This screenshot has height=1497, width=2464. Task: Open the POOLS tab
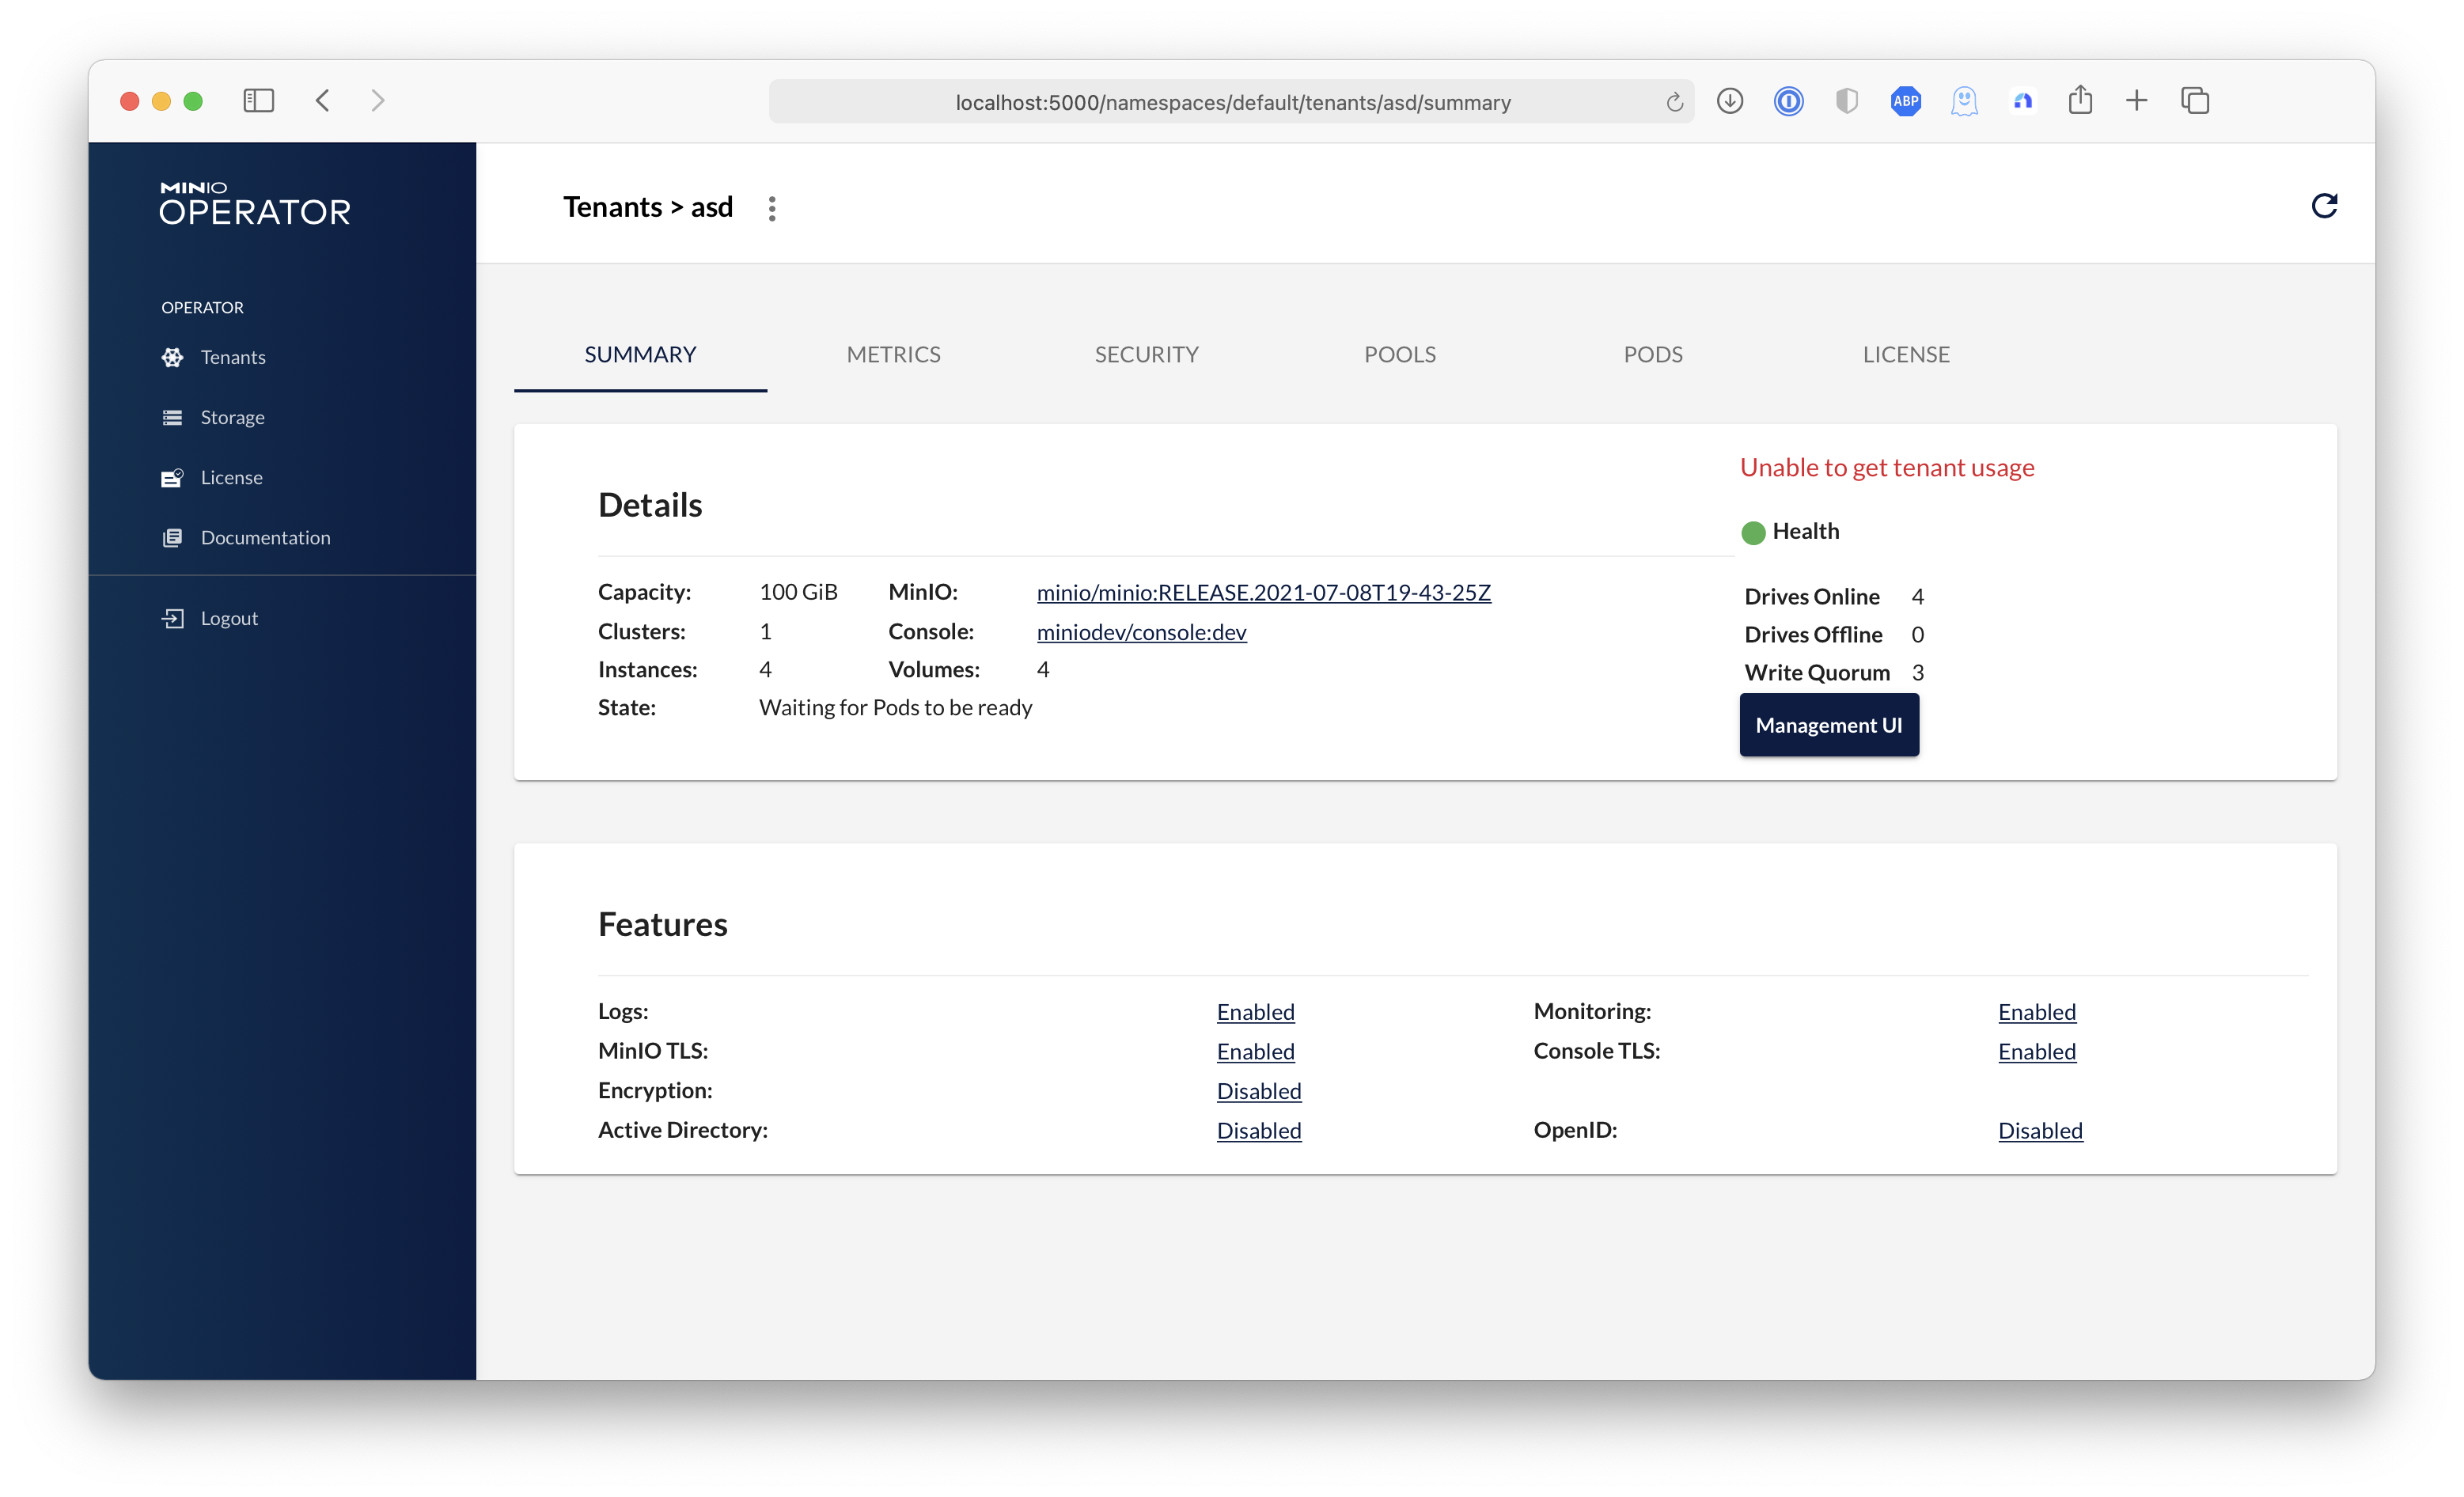1399,354
